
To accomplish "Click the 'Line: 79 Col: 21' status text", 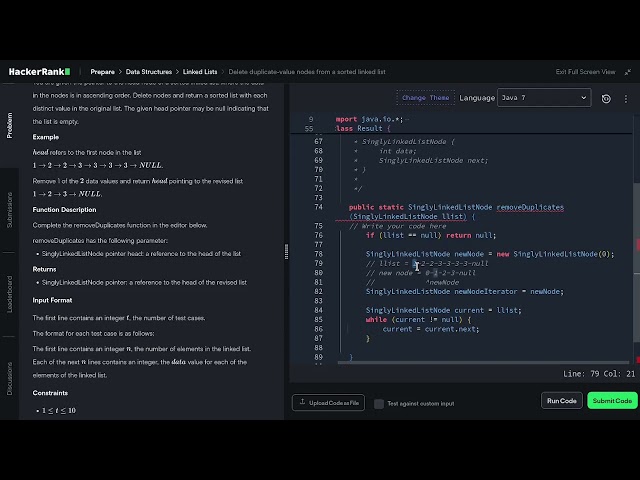I will point(599,374).
